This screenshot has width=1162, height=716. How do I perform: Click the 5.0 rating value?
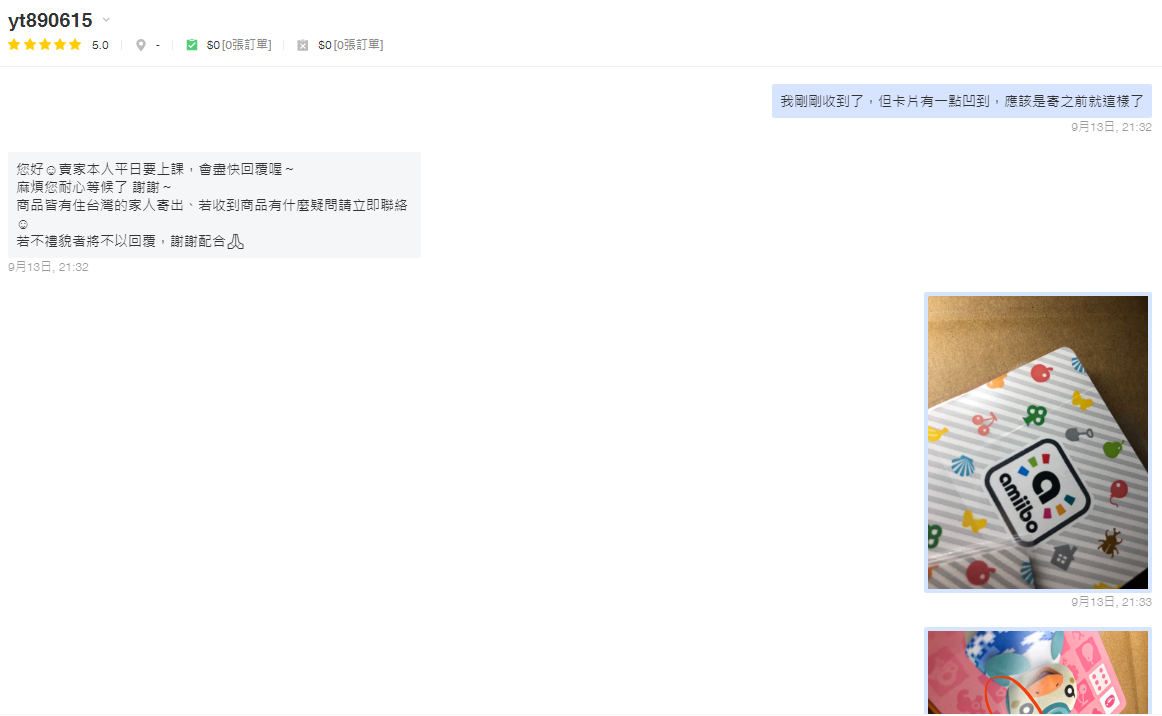tap(100, 45)
